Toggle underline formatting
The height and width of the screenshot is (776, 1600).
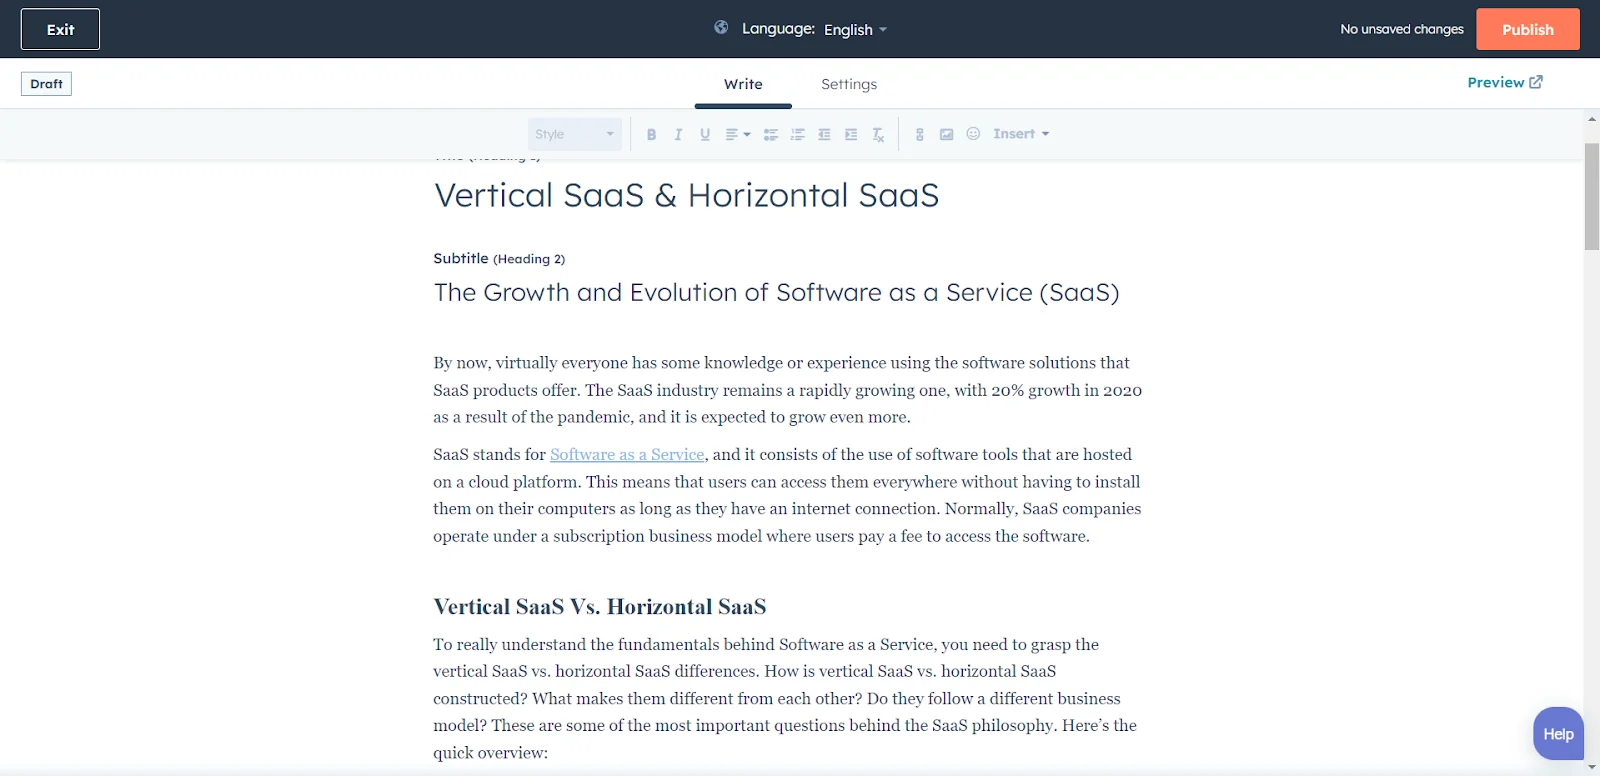coord(705,134)
